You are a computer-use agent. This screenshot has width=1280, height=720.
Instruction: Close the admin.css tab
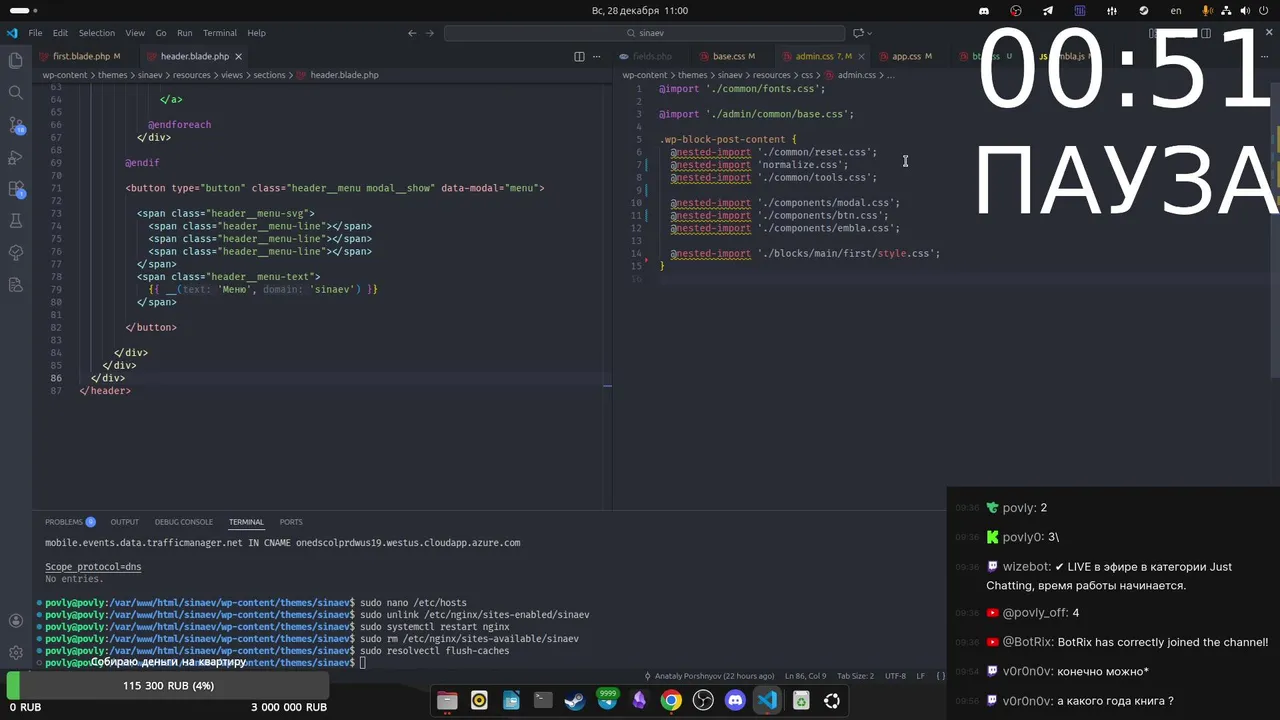click(x=861, y=56)
